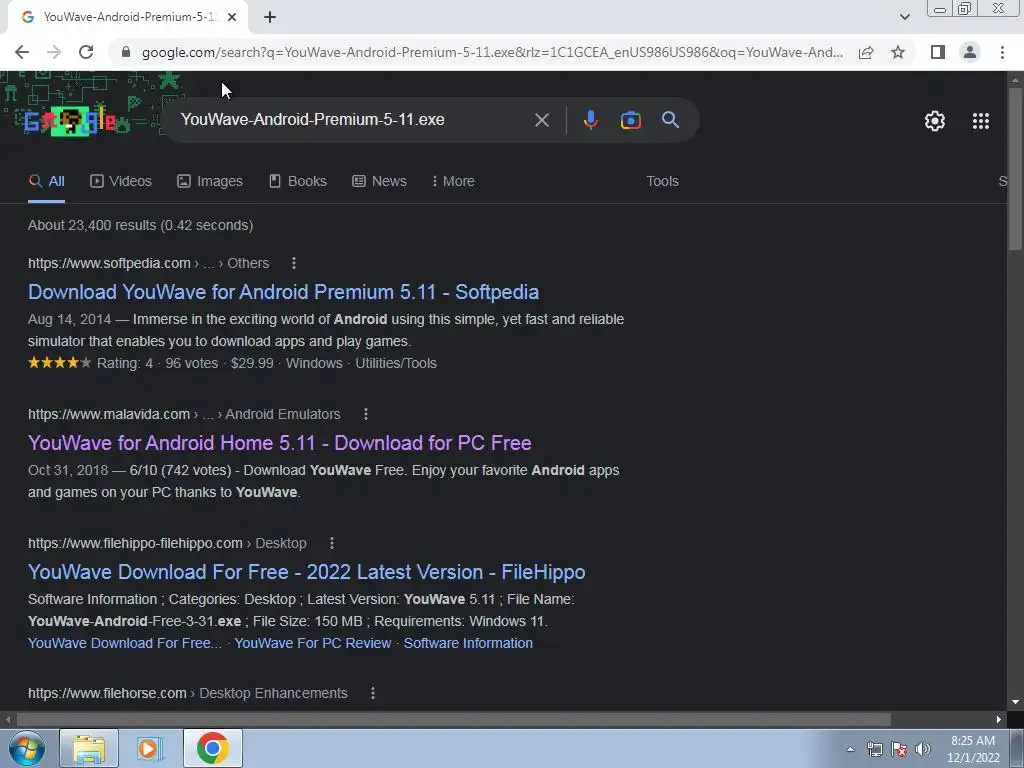Bookmark this tab with the star
The height and width of the screenshot is (768, 1024).
898,52
